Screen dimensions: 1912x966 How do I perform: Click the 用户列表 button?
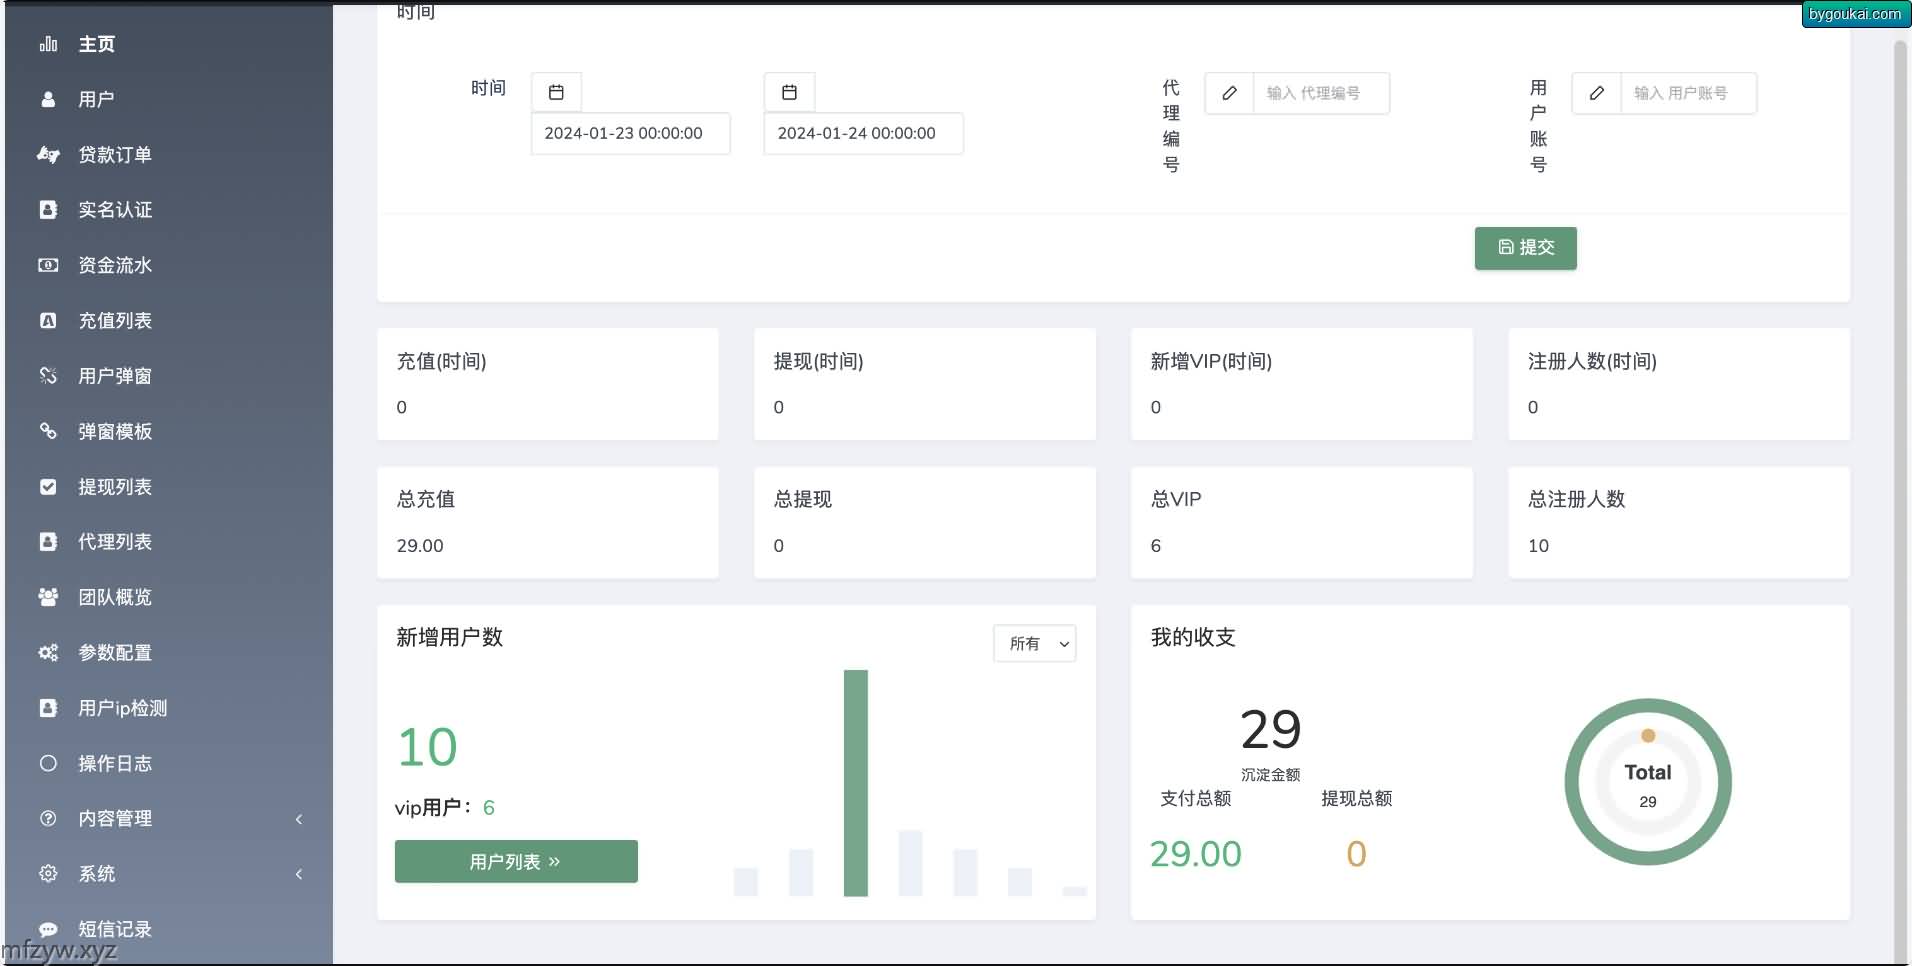(516, 861)
